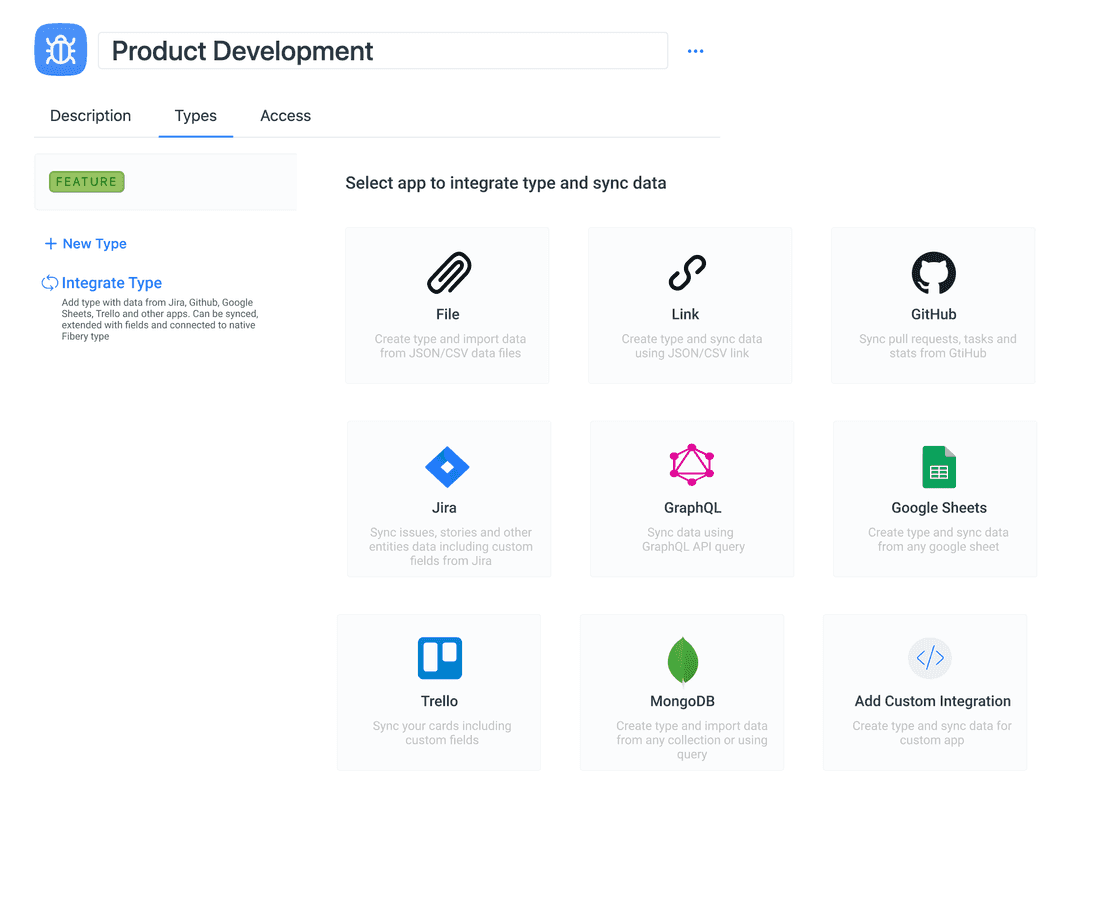Viewport: 1100px width, 906px height.
Task: Click the Product Development name field
Action: point(382,51)
